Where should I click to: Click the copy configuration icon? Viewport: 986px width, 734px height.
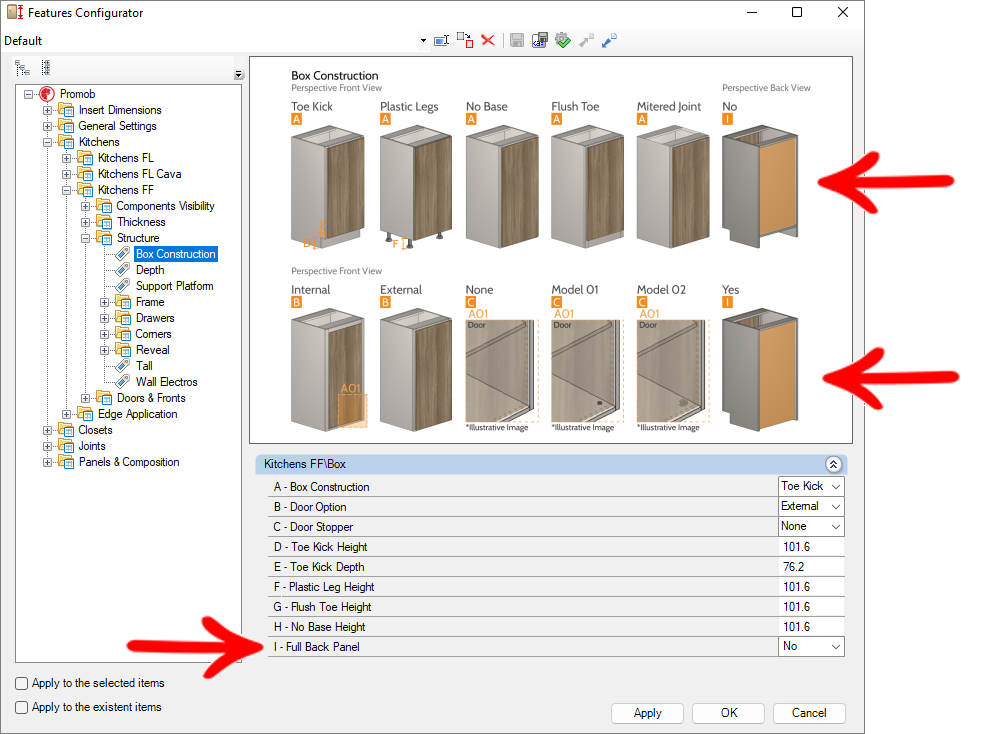(x=465, y=40)
